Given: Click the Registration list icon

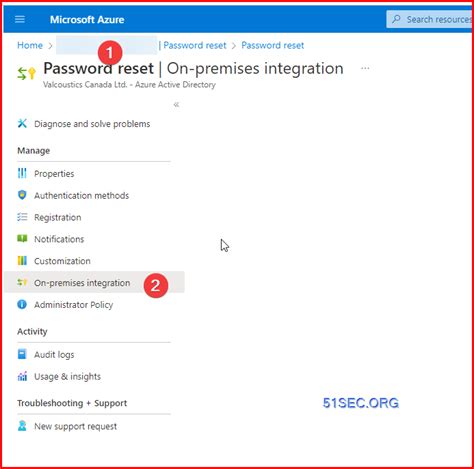Looking at the screenshot, I should [22, 217].
